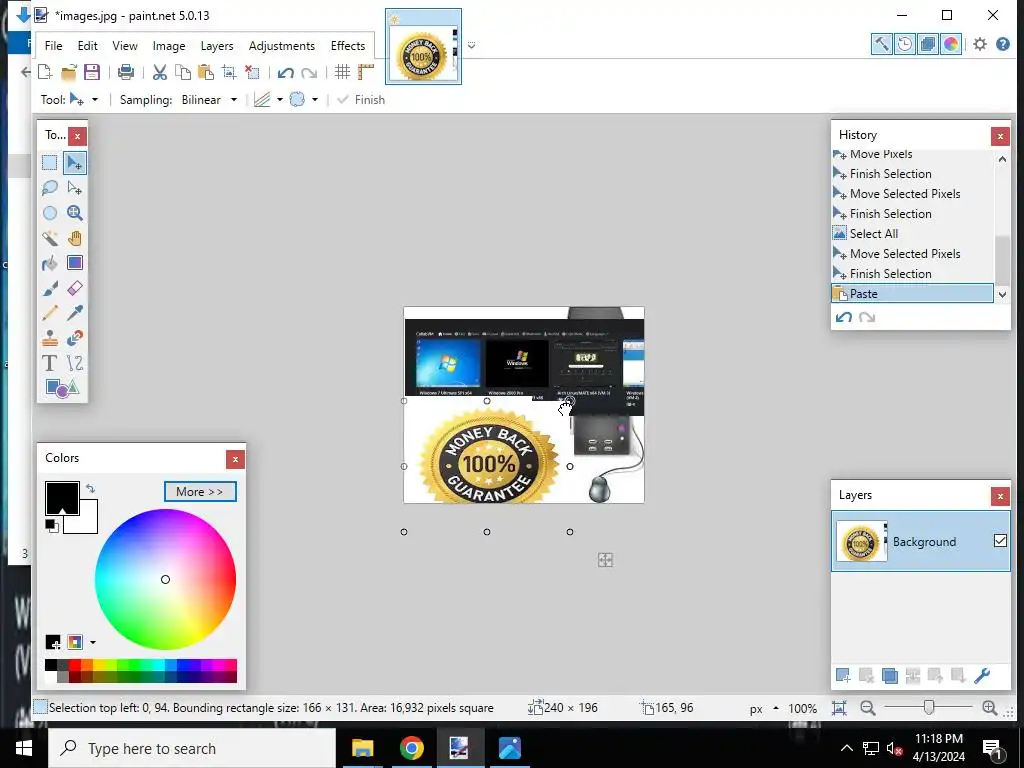Select the Magic Wand tool
This screenshot has width=1024, height=768.
click(50, 238)
